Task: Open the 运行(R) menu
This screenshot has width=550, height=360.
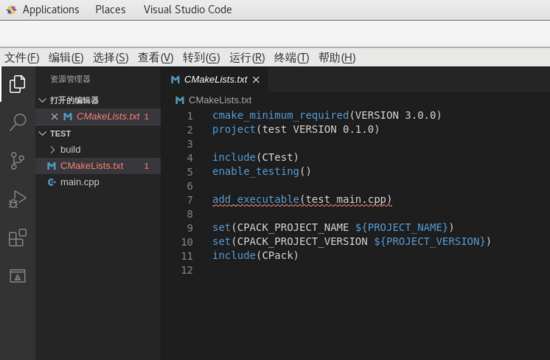Action: (247, 58)
